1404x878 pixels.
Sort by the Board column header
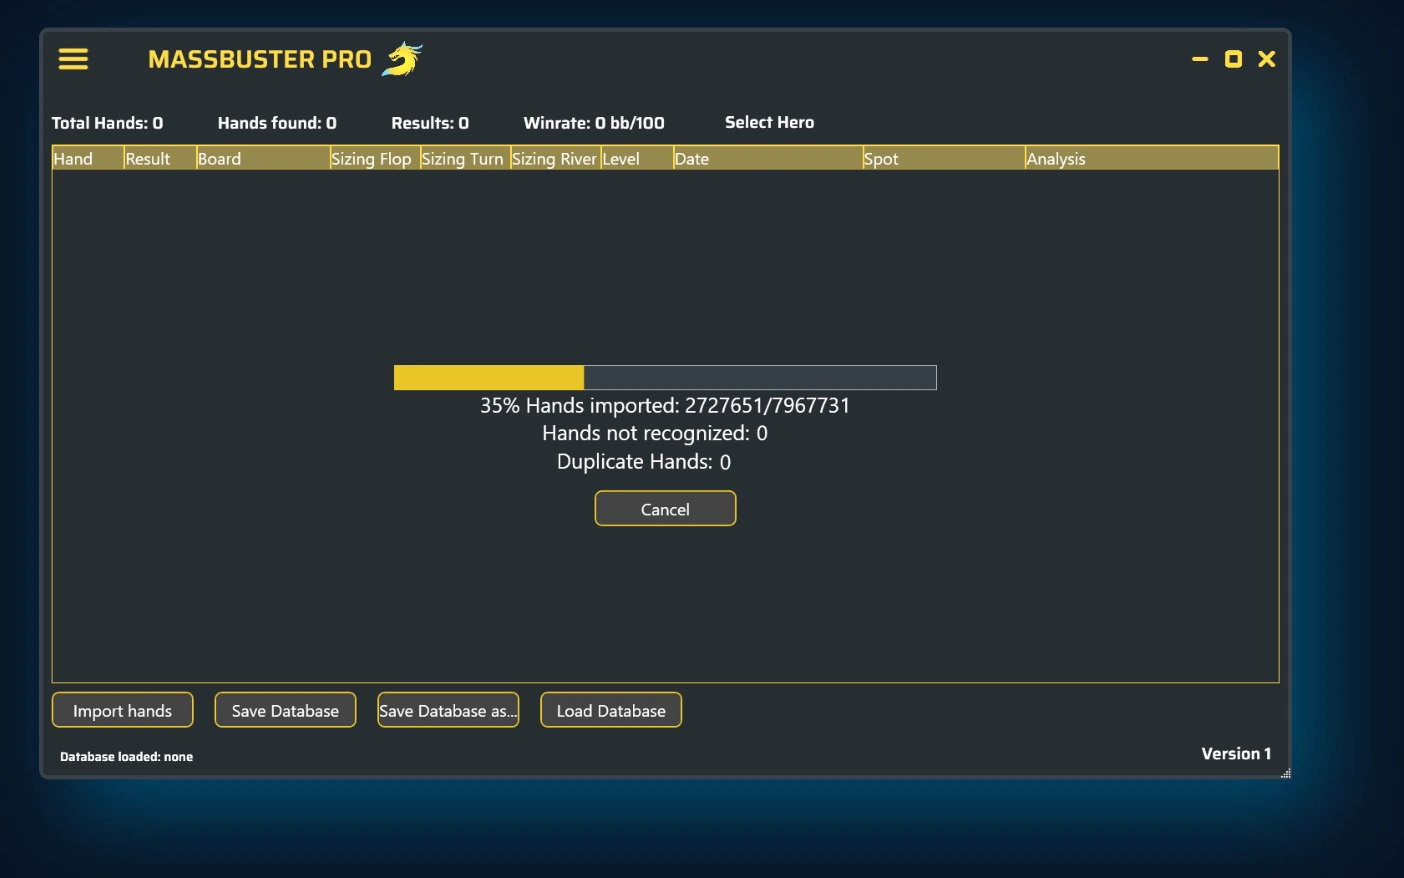coord(263,158)
